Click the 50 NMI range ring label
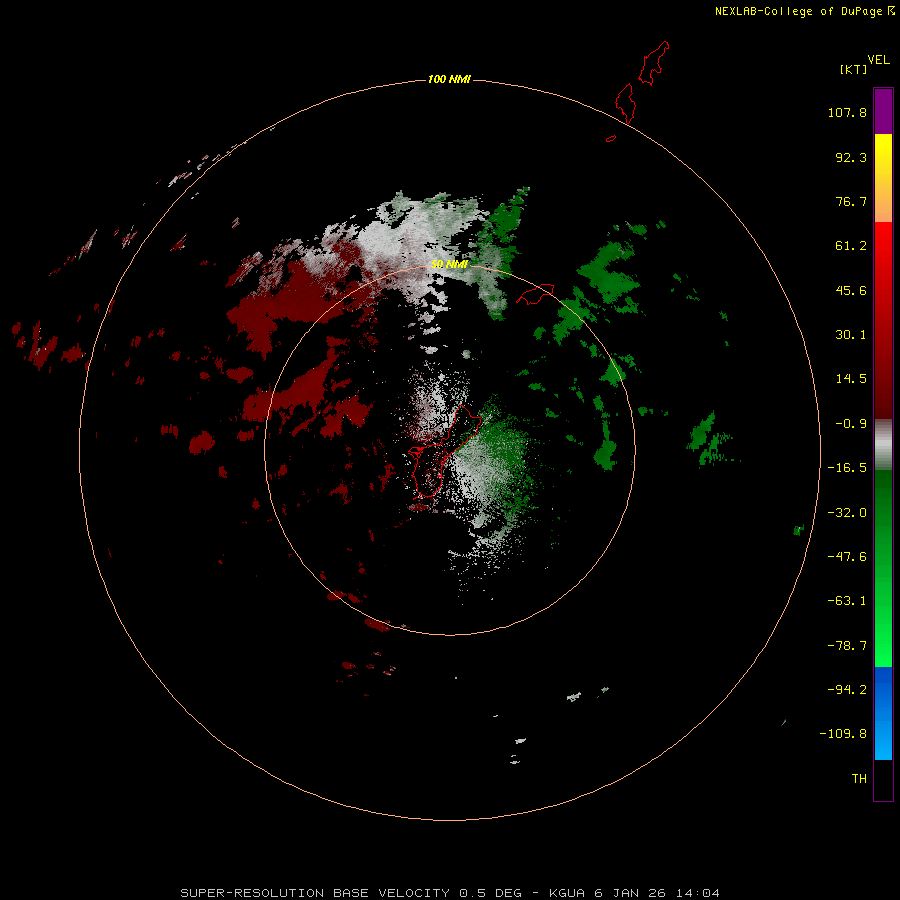The image size is (900, 900). click(449, 264)
